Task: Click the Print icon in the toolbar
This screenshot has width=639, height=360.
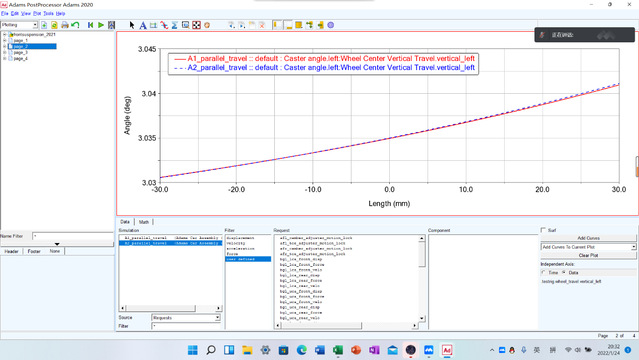Action: pyautogui.click(x=65, y=25)
